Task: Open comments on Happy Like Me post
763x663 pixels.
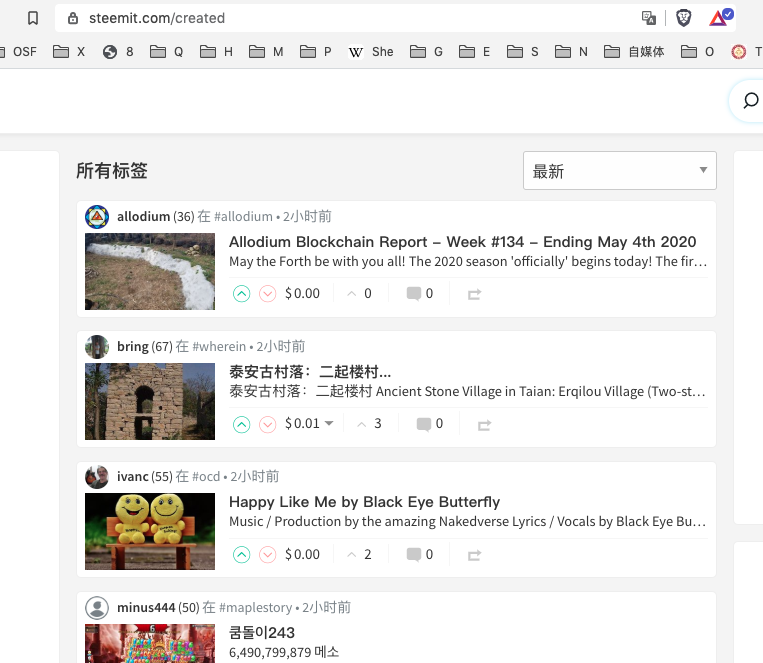Action: point(419,554)
